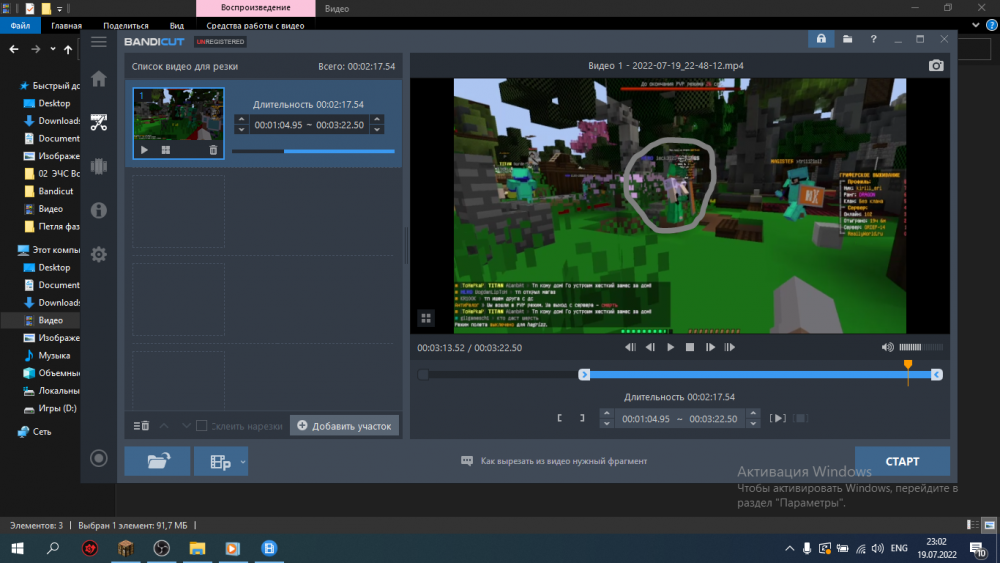Screen dimensions: 1000x563
Task: Stop video playback
Action: click(x=689, y=347)
